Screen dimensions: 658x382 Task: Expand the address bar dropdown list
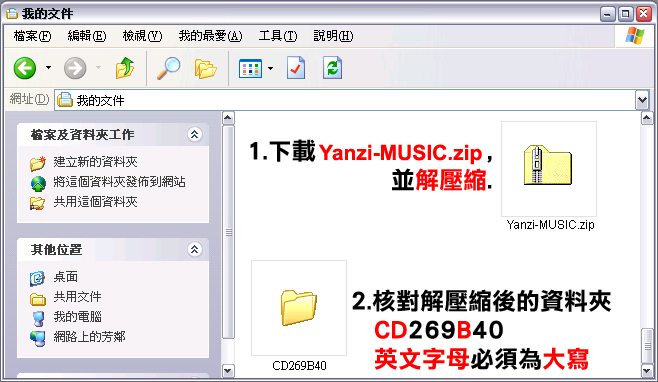[642, 100]
